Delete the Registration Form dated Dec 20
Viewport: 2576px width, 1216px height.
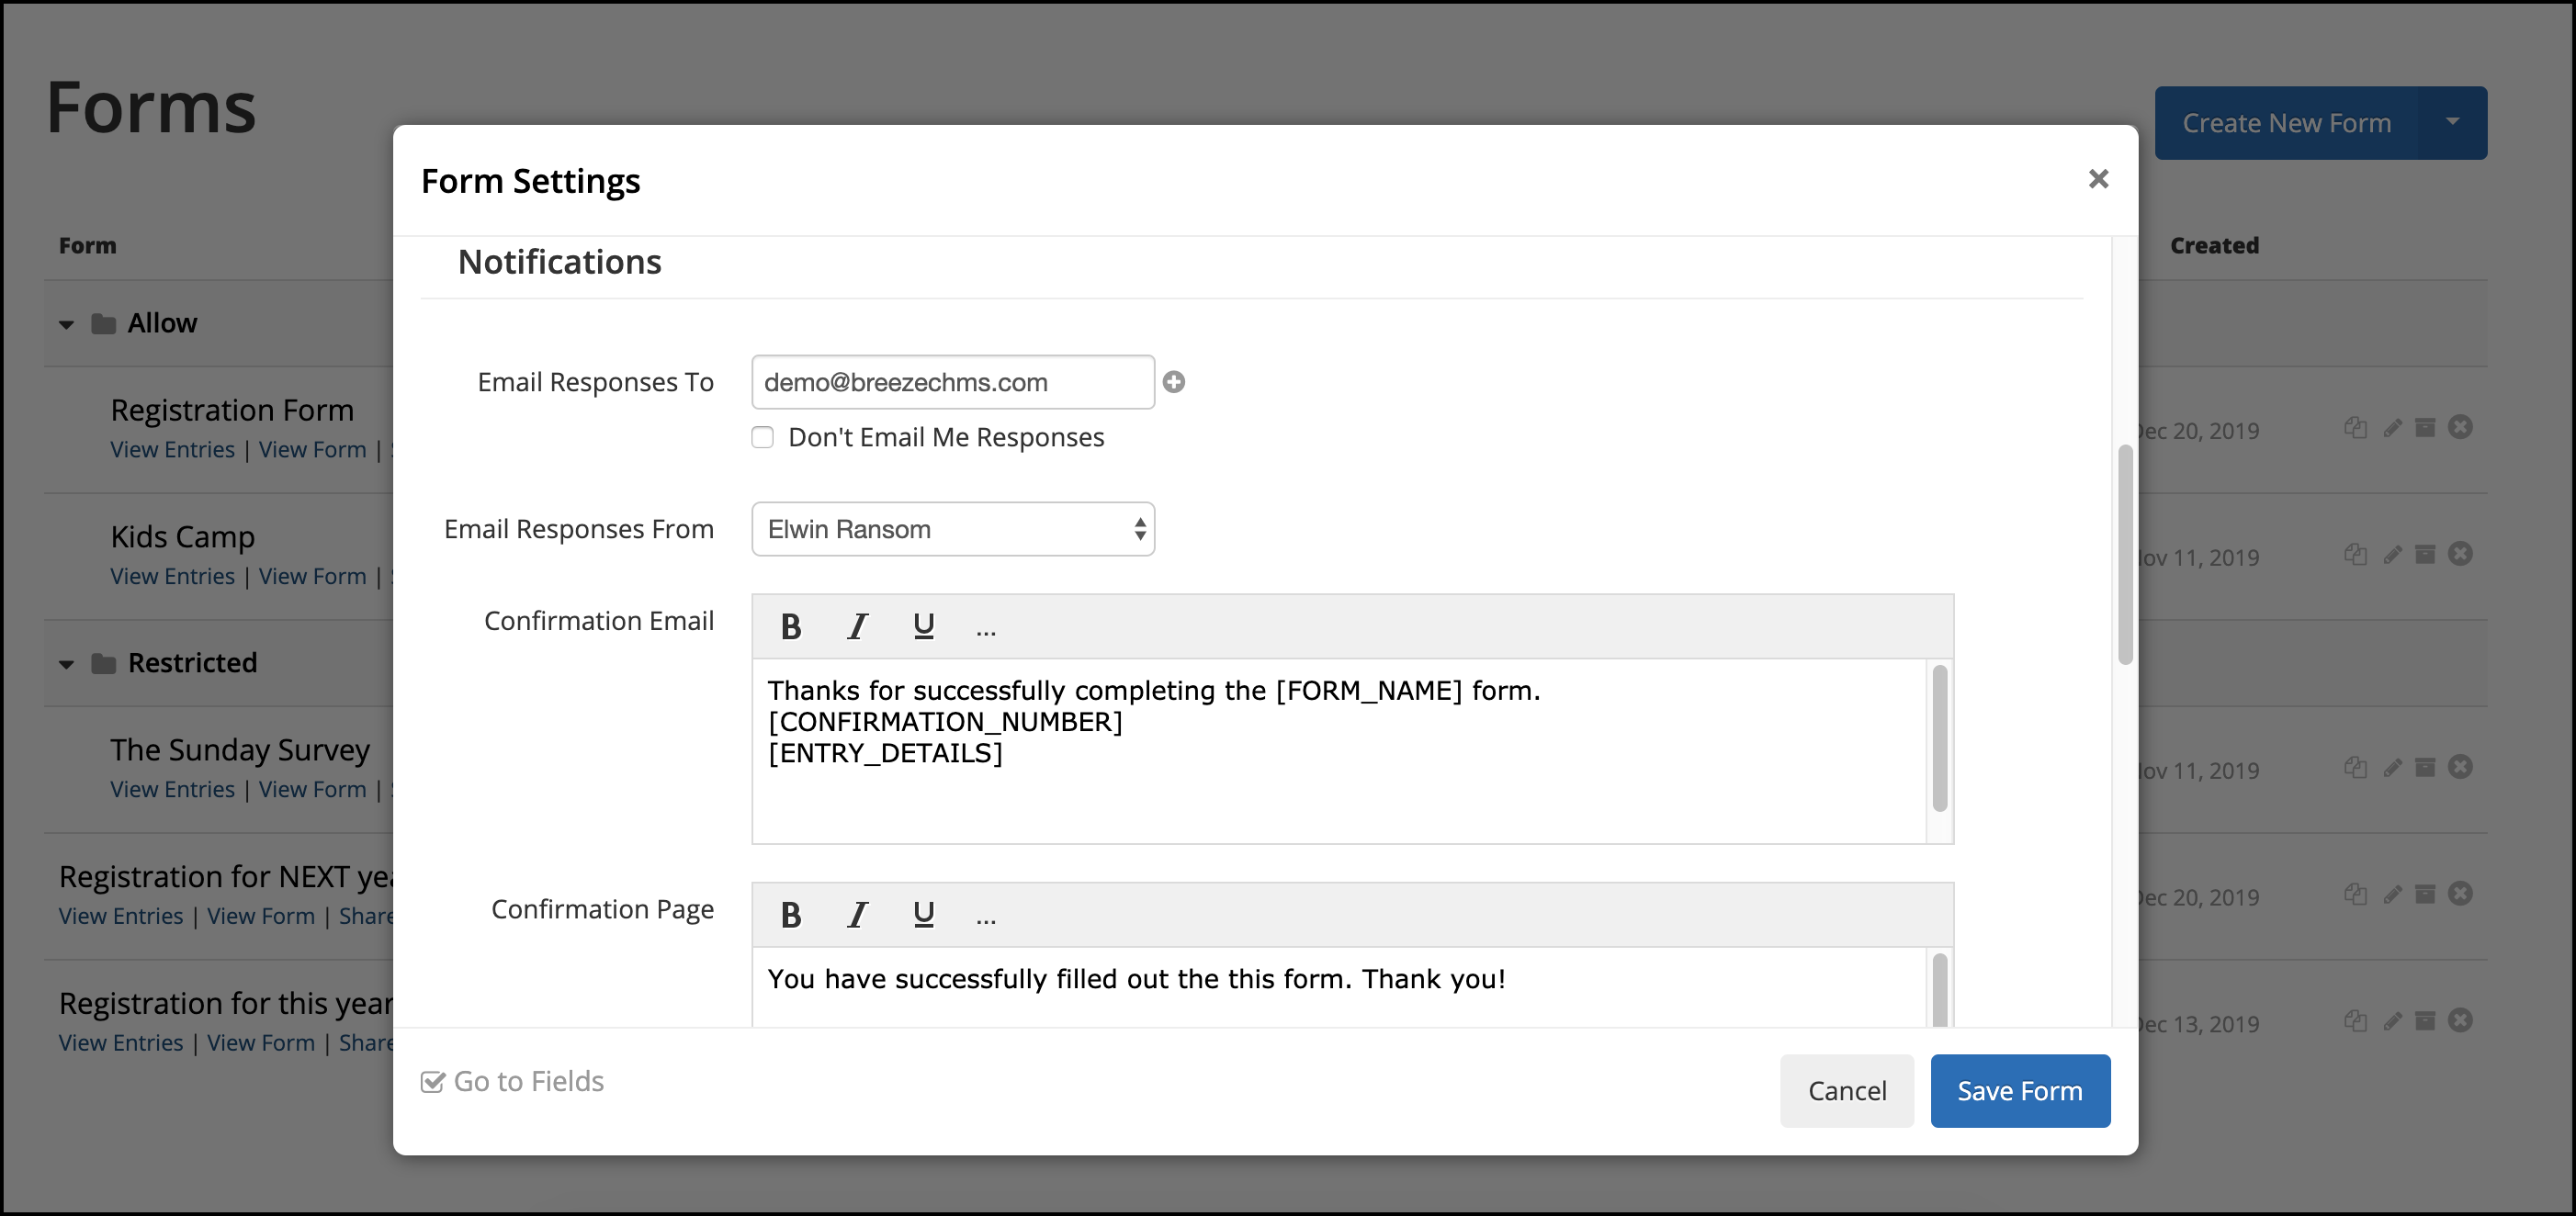coord(2461,427)
